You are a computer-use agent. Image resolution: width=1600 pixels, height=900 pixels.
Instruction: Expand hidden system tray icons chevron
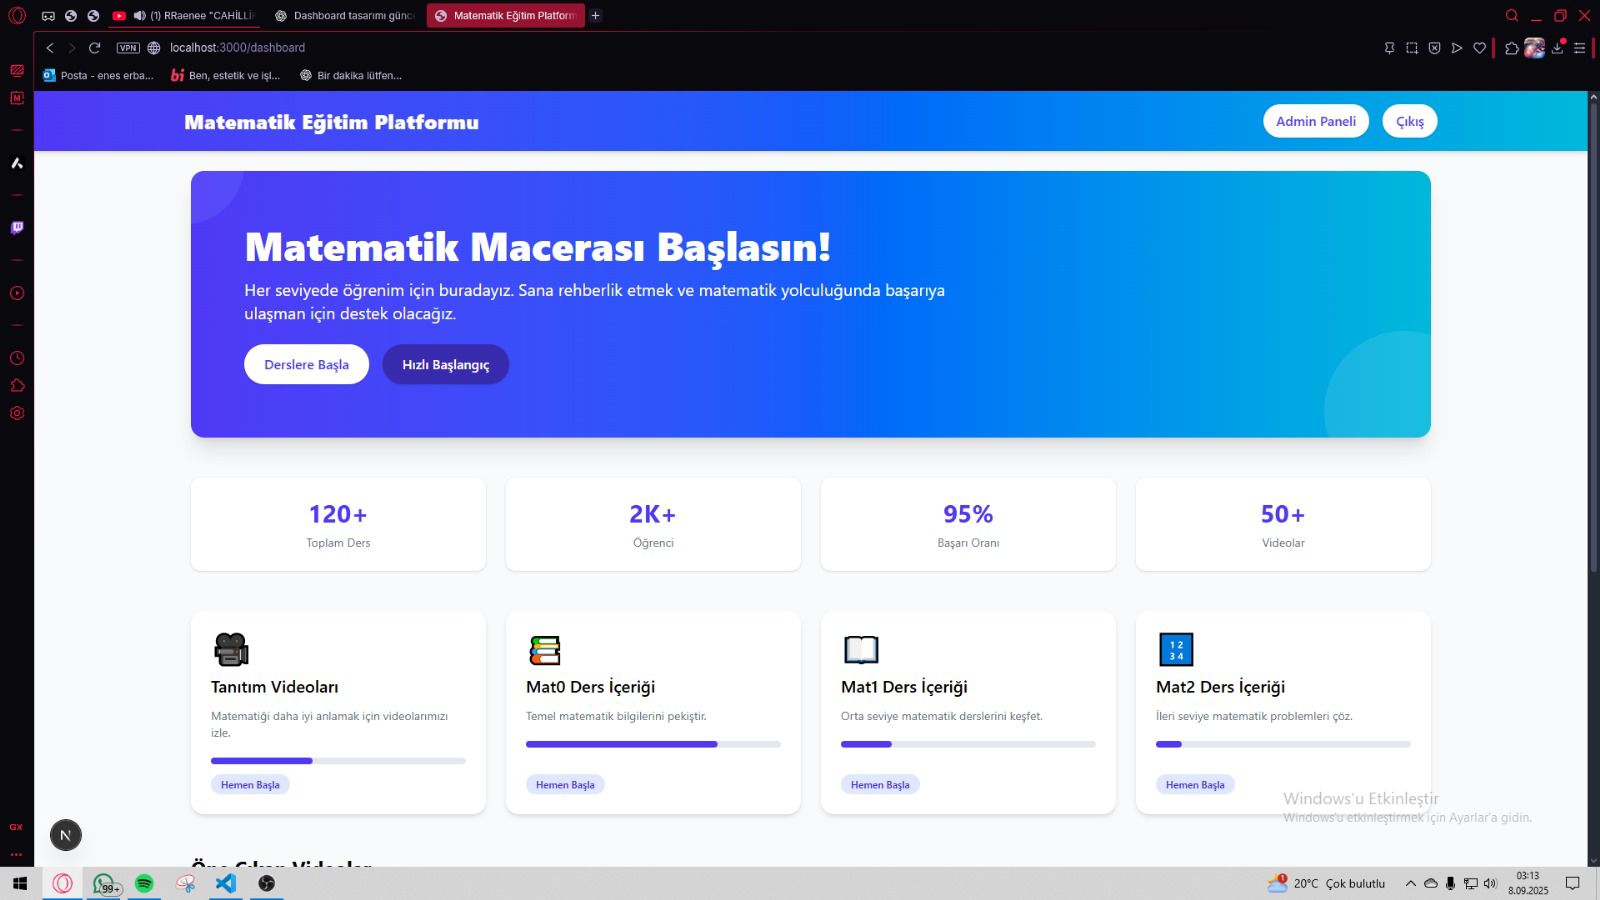coord(1410,883)
